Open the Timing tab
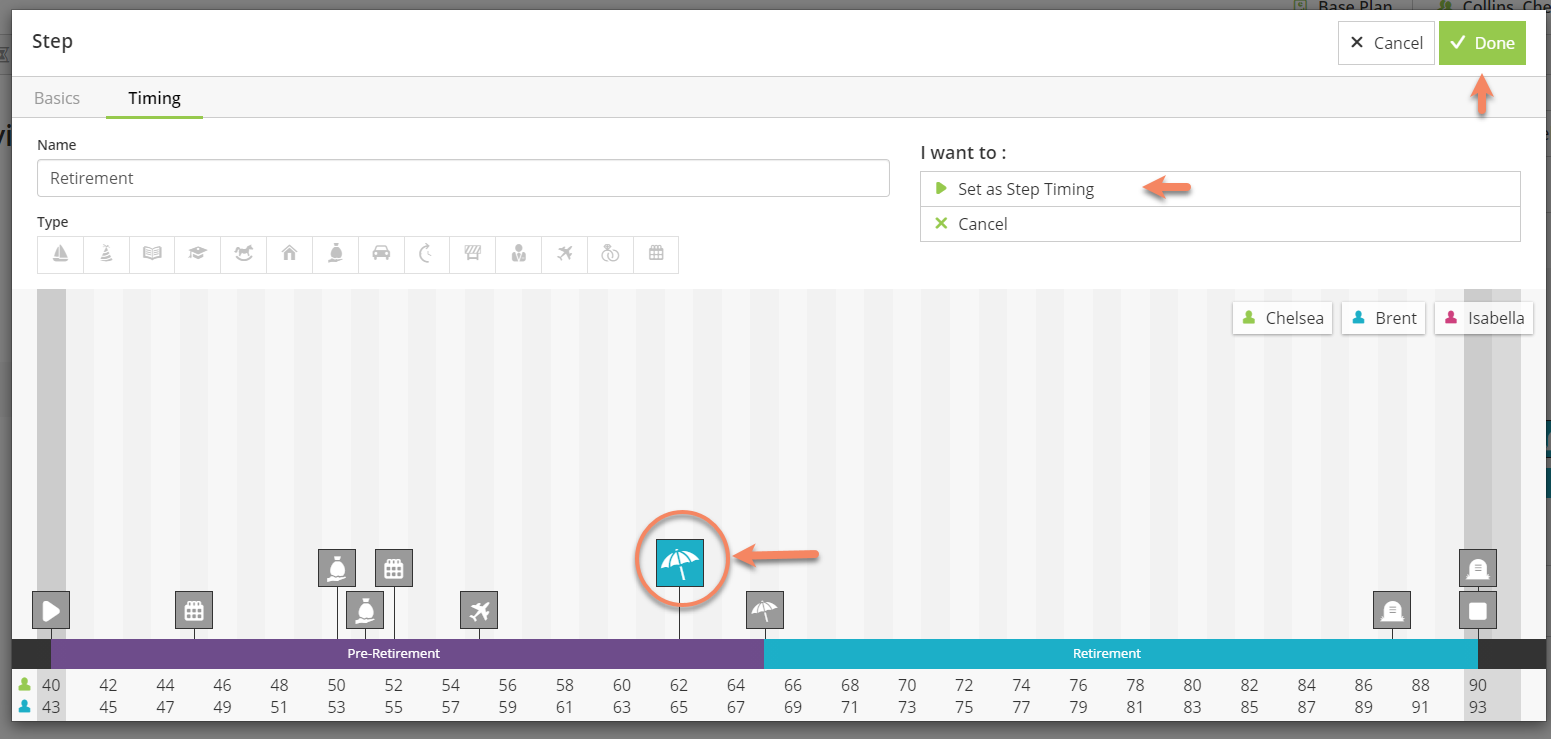1551x739 pixels. pos(154,98)
